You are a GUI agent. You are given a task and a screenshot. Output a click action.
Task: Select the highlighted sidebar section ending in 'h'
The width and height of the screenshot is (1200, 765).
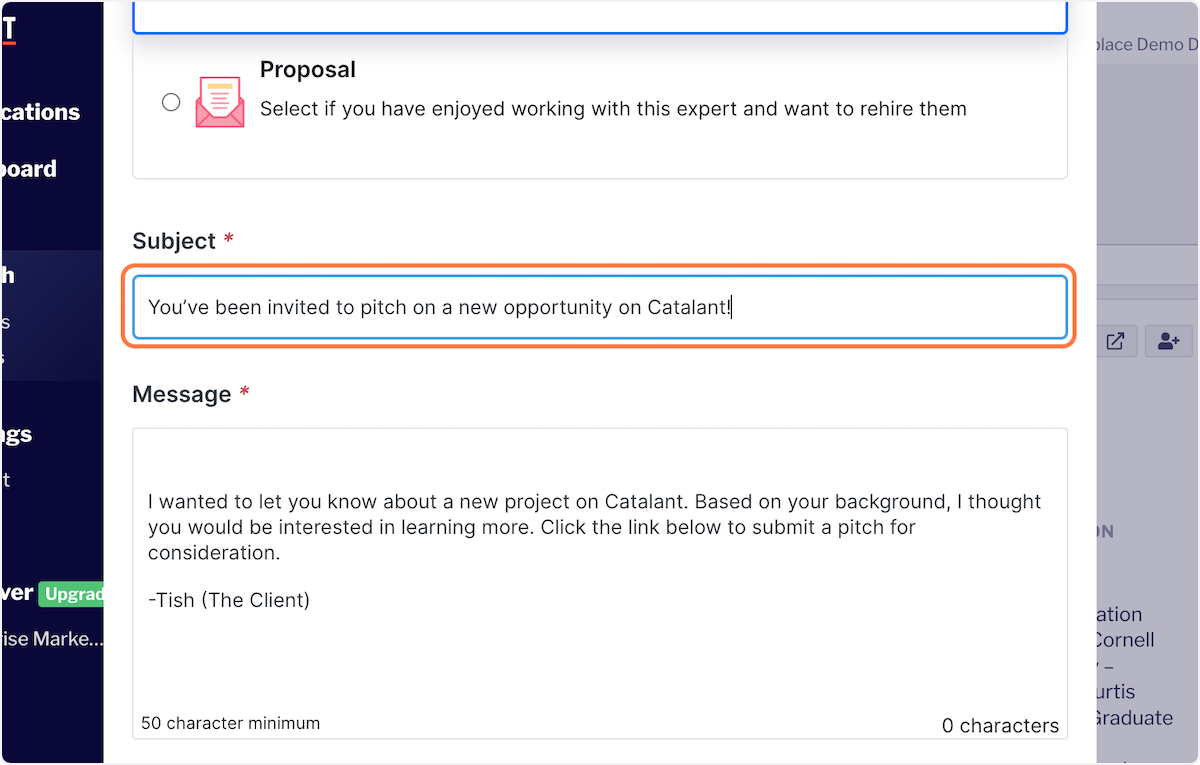point(8,276)
